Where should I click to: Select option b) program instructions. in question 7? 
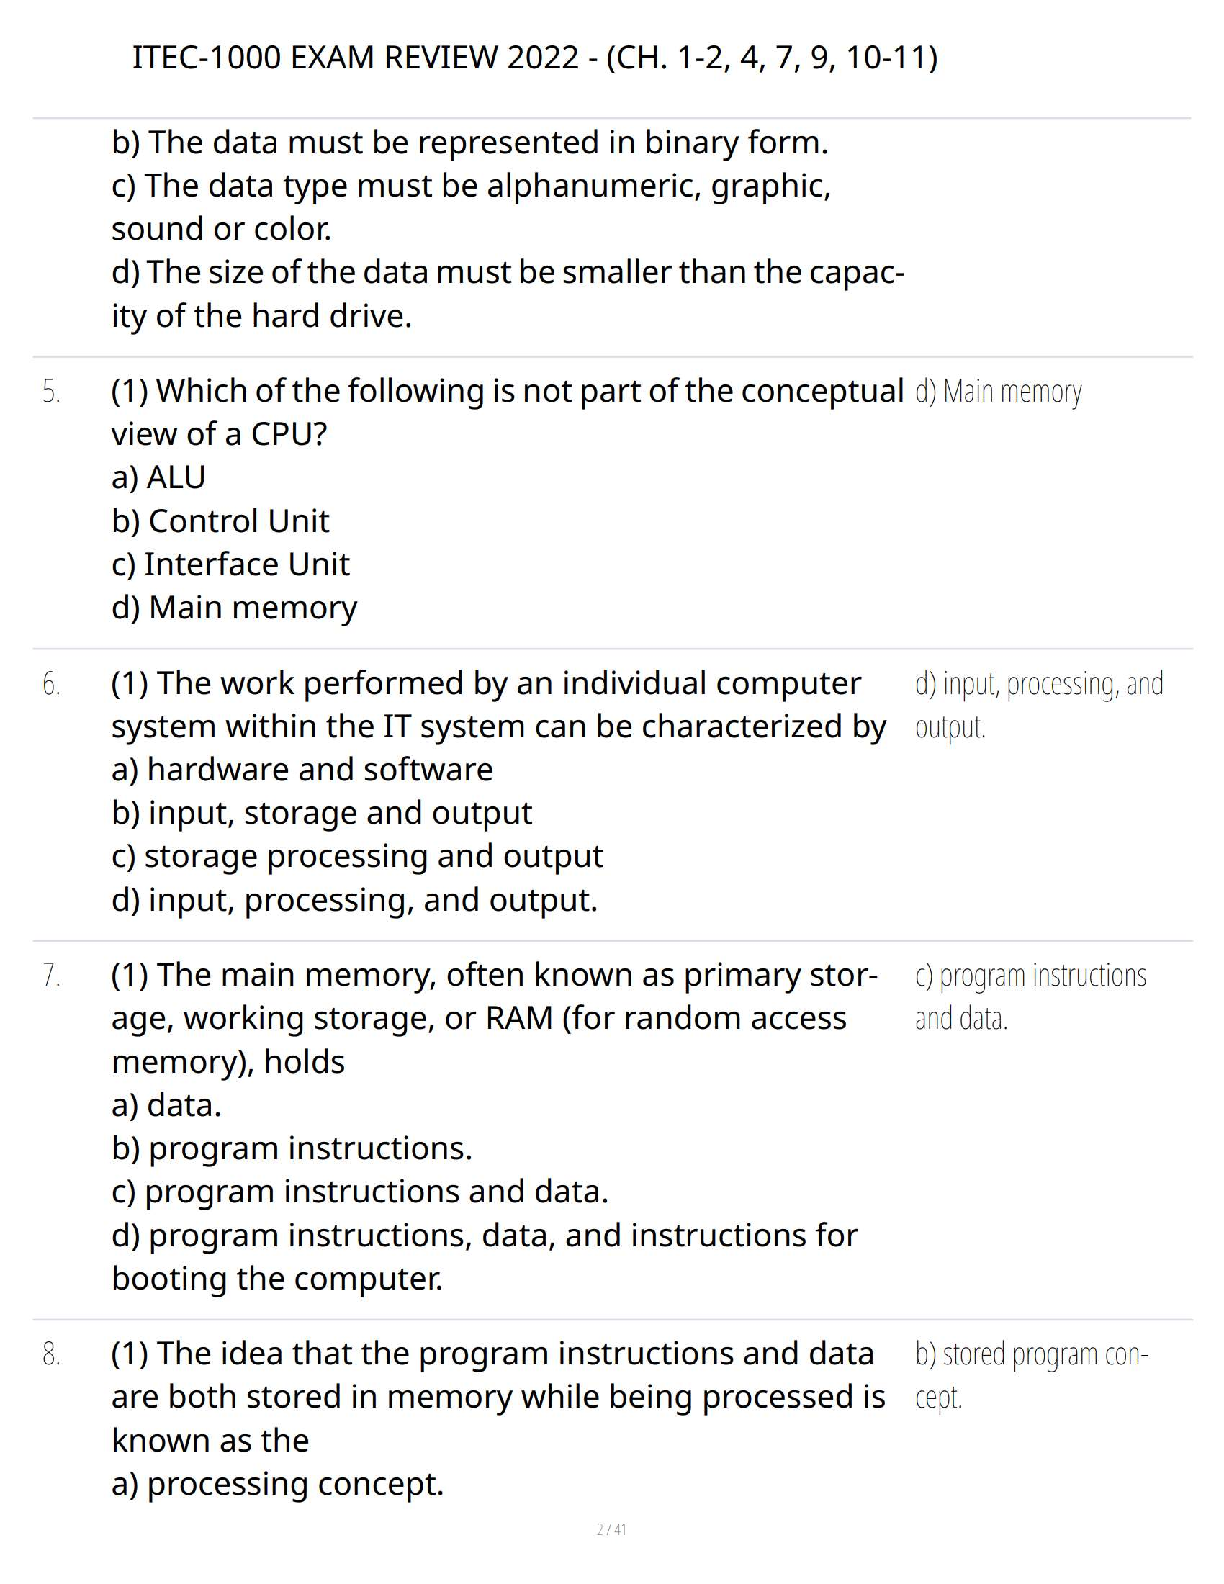point(292,1148)
